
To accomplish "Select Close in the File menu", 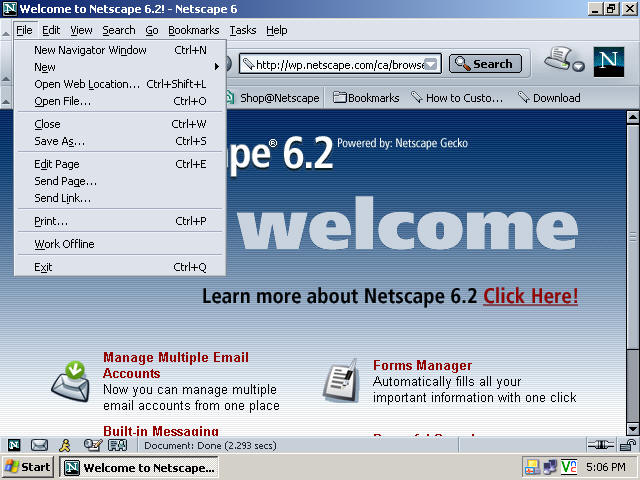I will [120, 124].
